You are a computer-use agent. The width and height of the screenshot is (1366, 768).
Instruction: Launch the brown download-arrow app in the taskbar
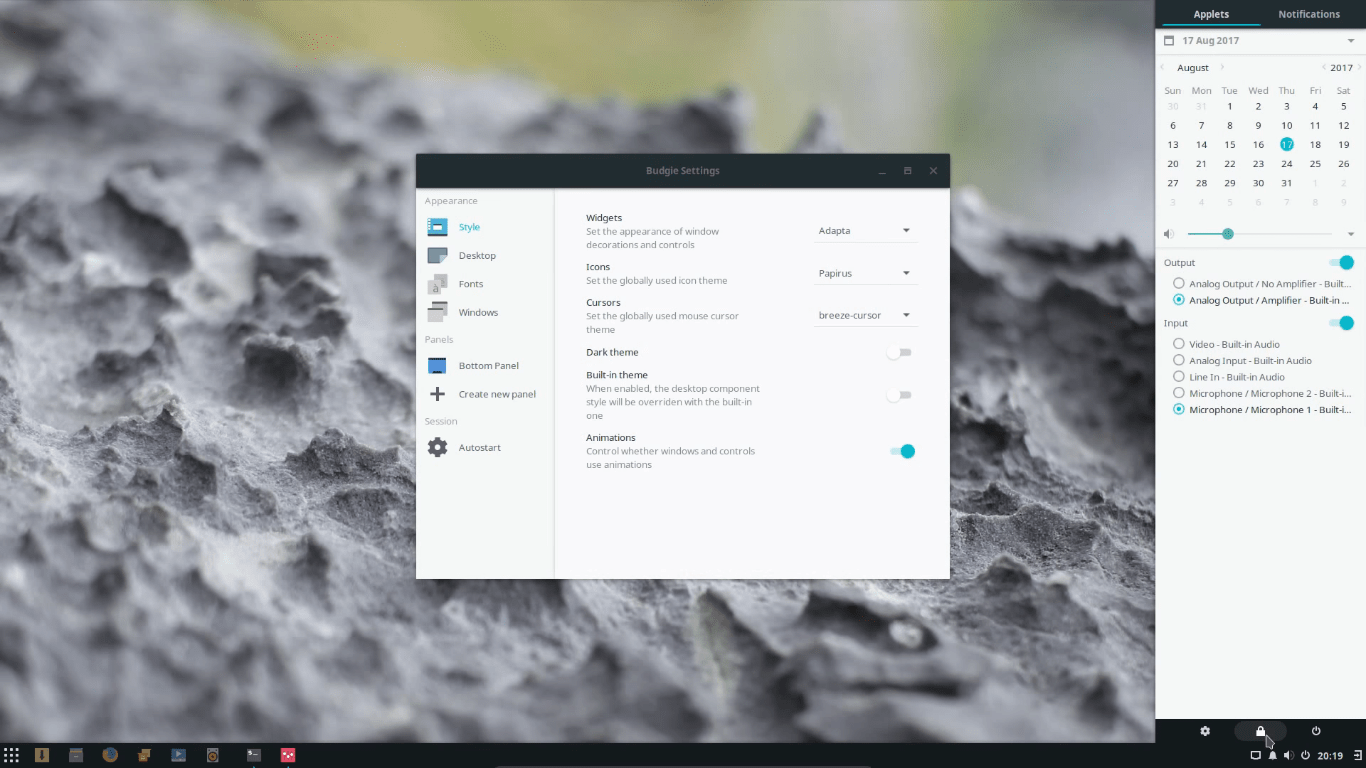pos(42,755)
